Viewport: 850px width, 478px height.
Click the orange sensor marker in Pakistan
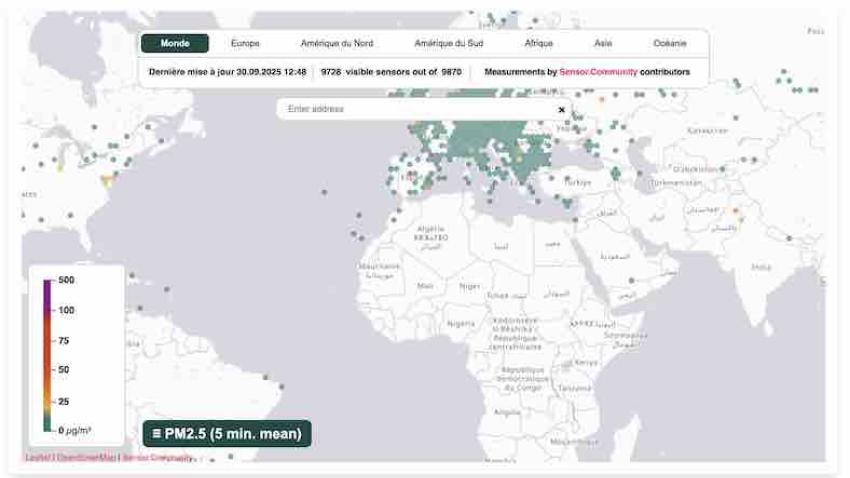pyautogui.click(x=736, y=210)
